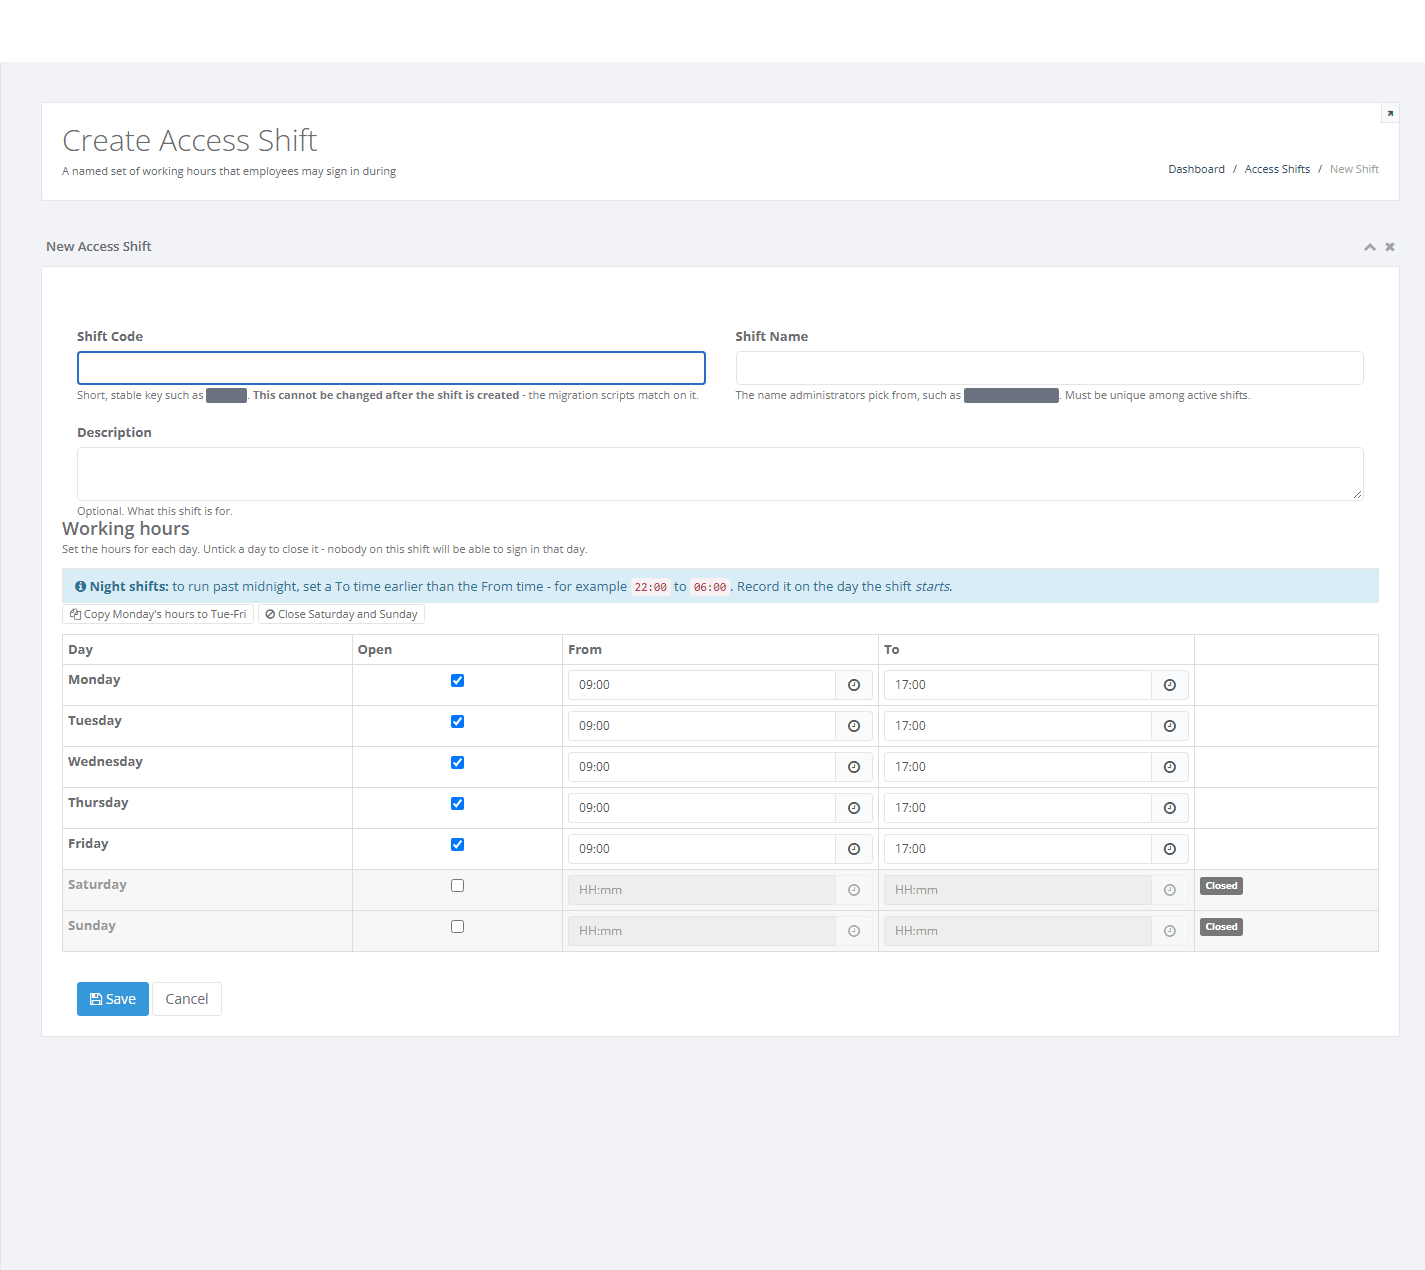Focus the Shift Name input field

1049,368
